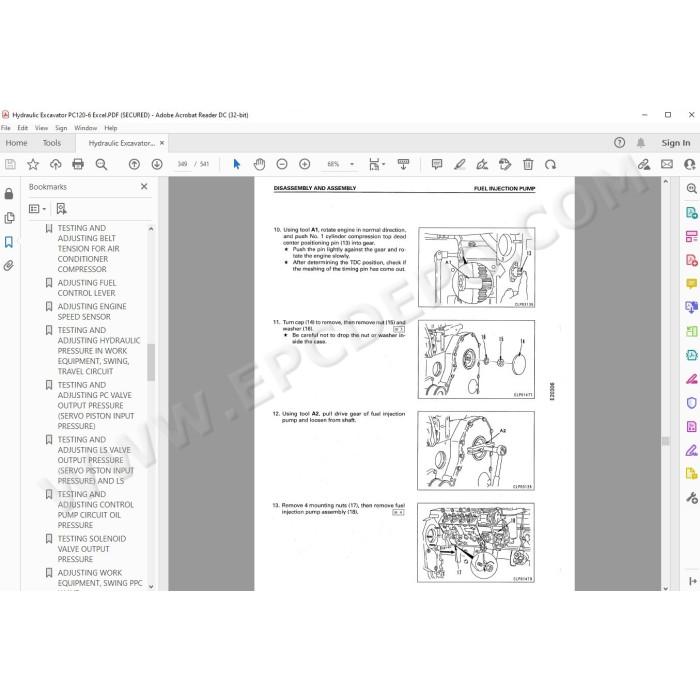Image resolution: width=700 pixels, height=700 pixels.
Task: Open bookmark ADJUSTING ENGINE SPEED SENSOR
Action: pos(92,312)
